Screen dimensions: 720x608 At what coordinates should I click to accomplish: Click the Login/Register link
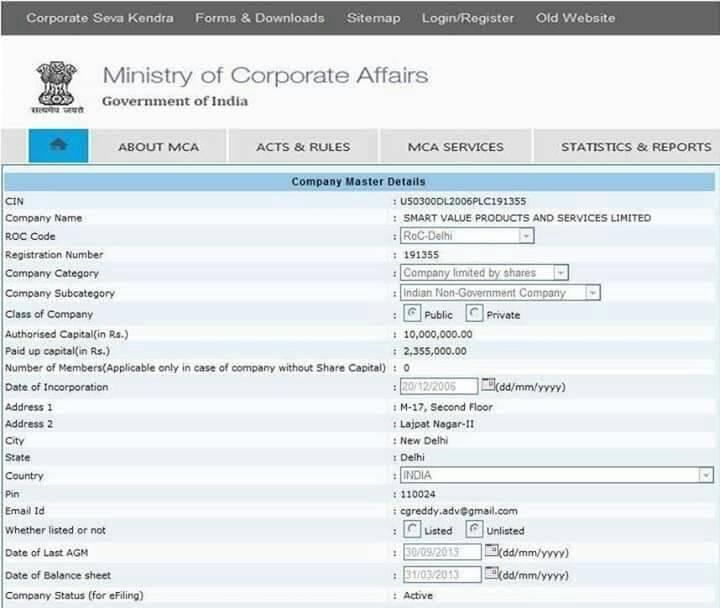(x=468, y=18)
